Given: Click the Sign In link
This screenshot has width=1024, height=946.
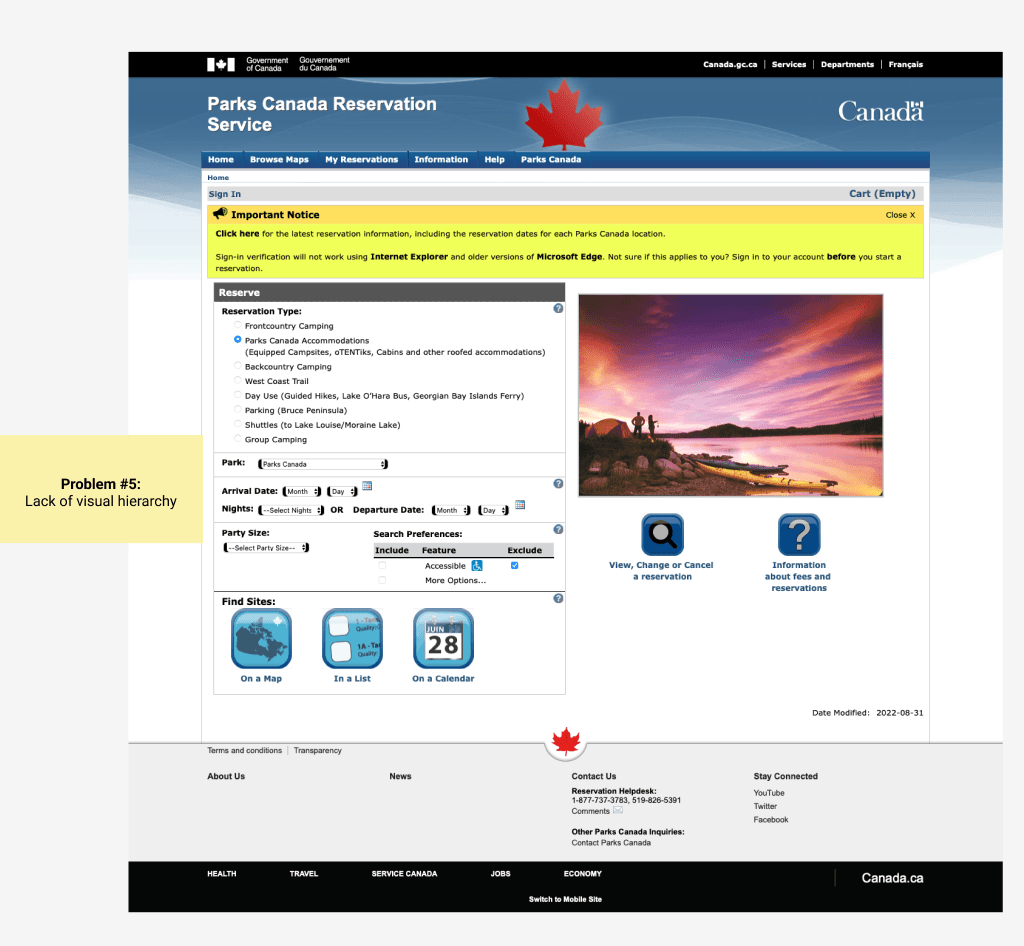Looking at the screenshot, I should tap(225, 194).
